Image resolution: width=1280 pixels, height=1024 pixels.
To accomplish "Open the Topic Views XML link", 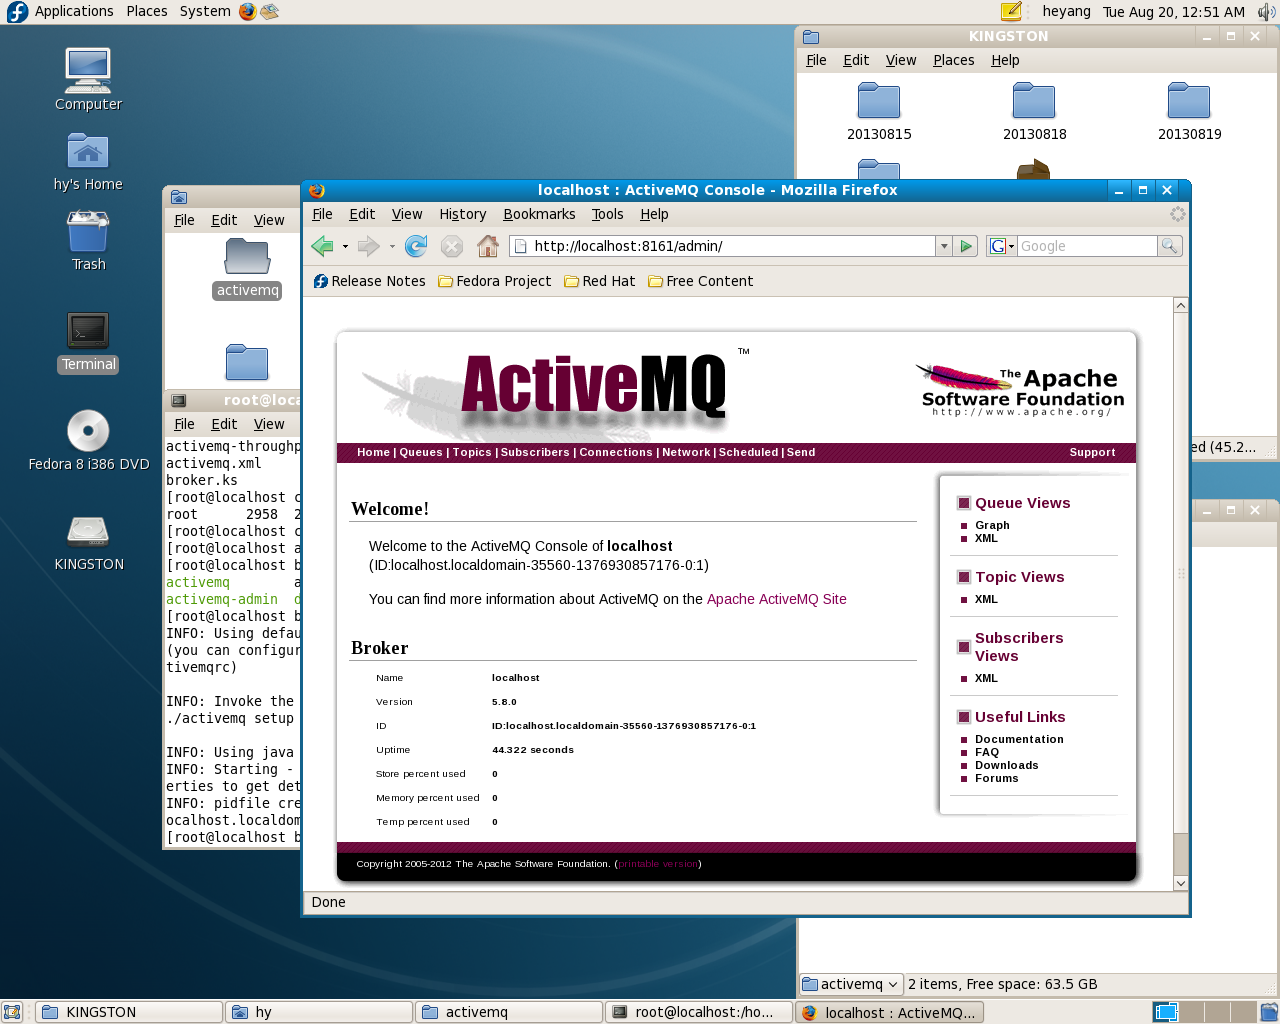I will [986, 599].
